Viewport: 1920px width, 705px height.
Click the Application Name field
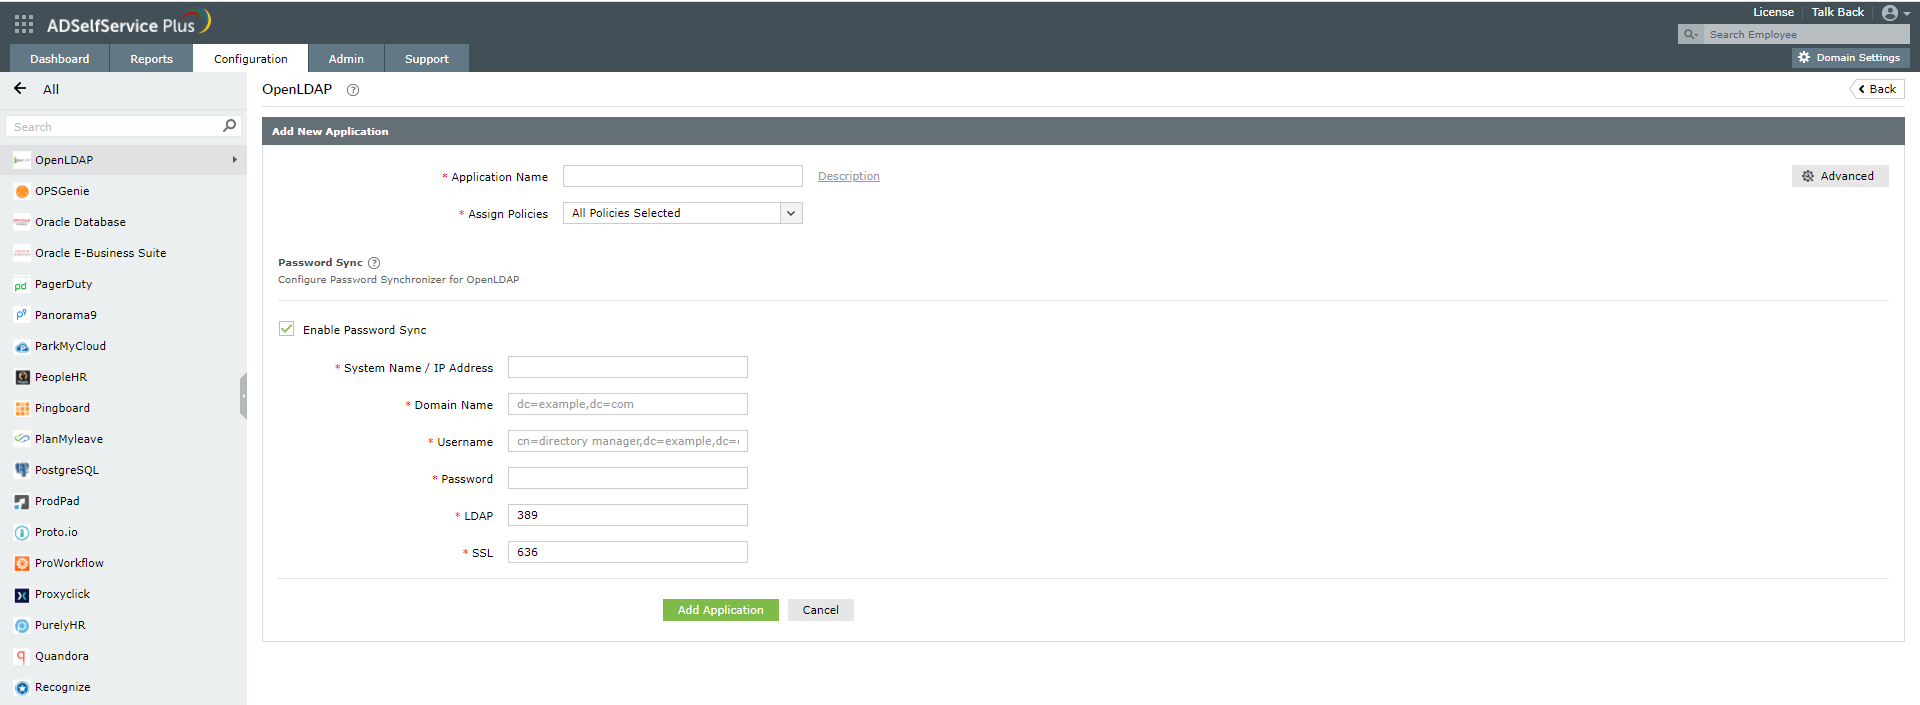tap(683, 176)
